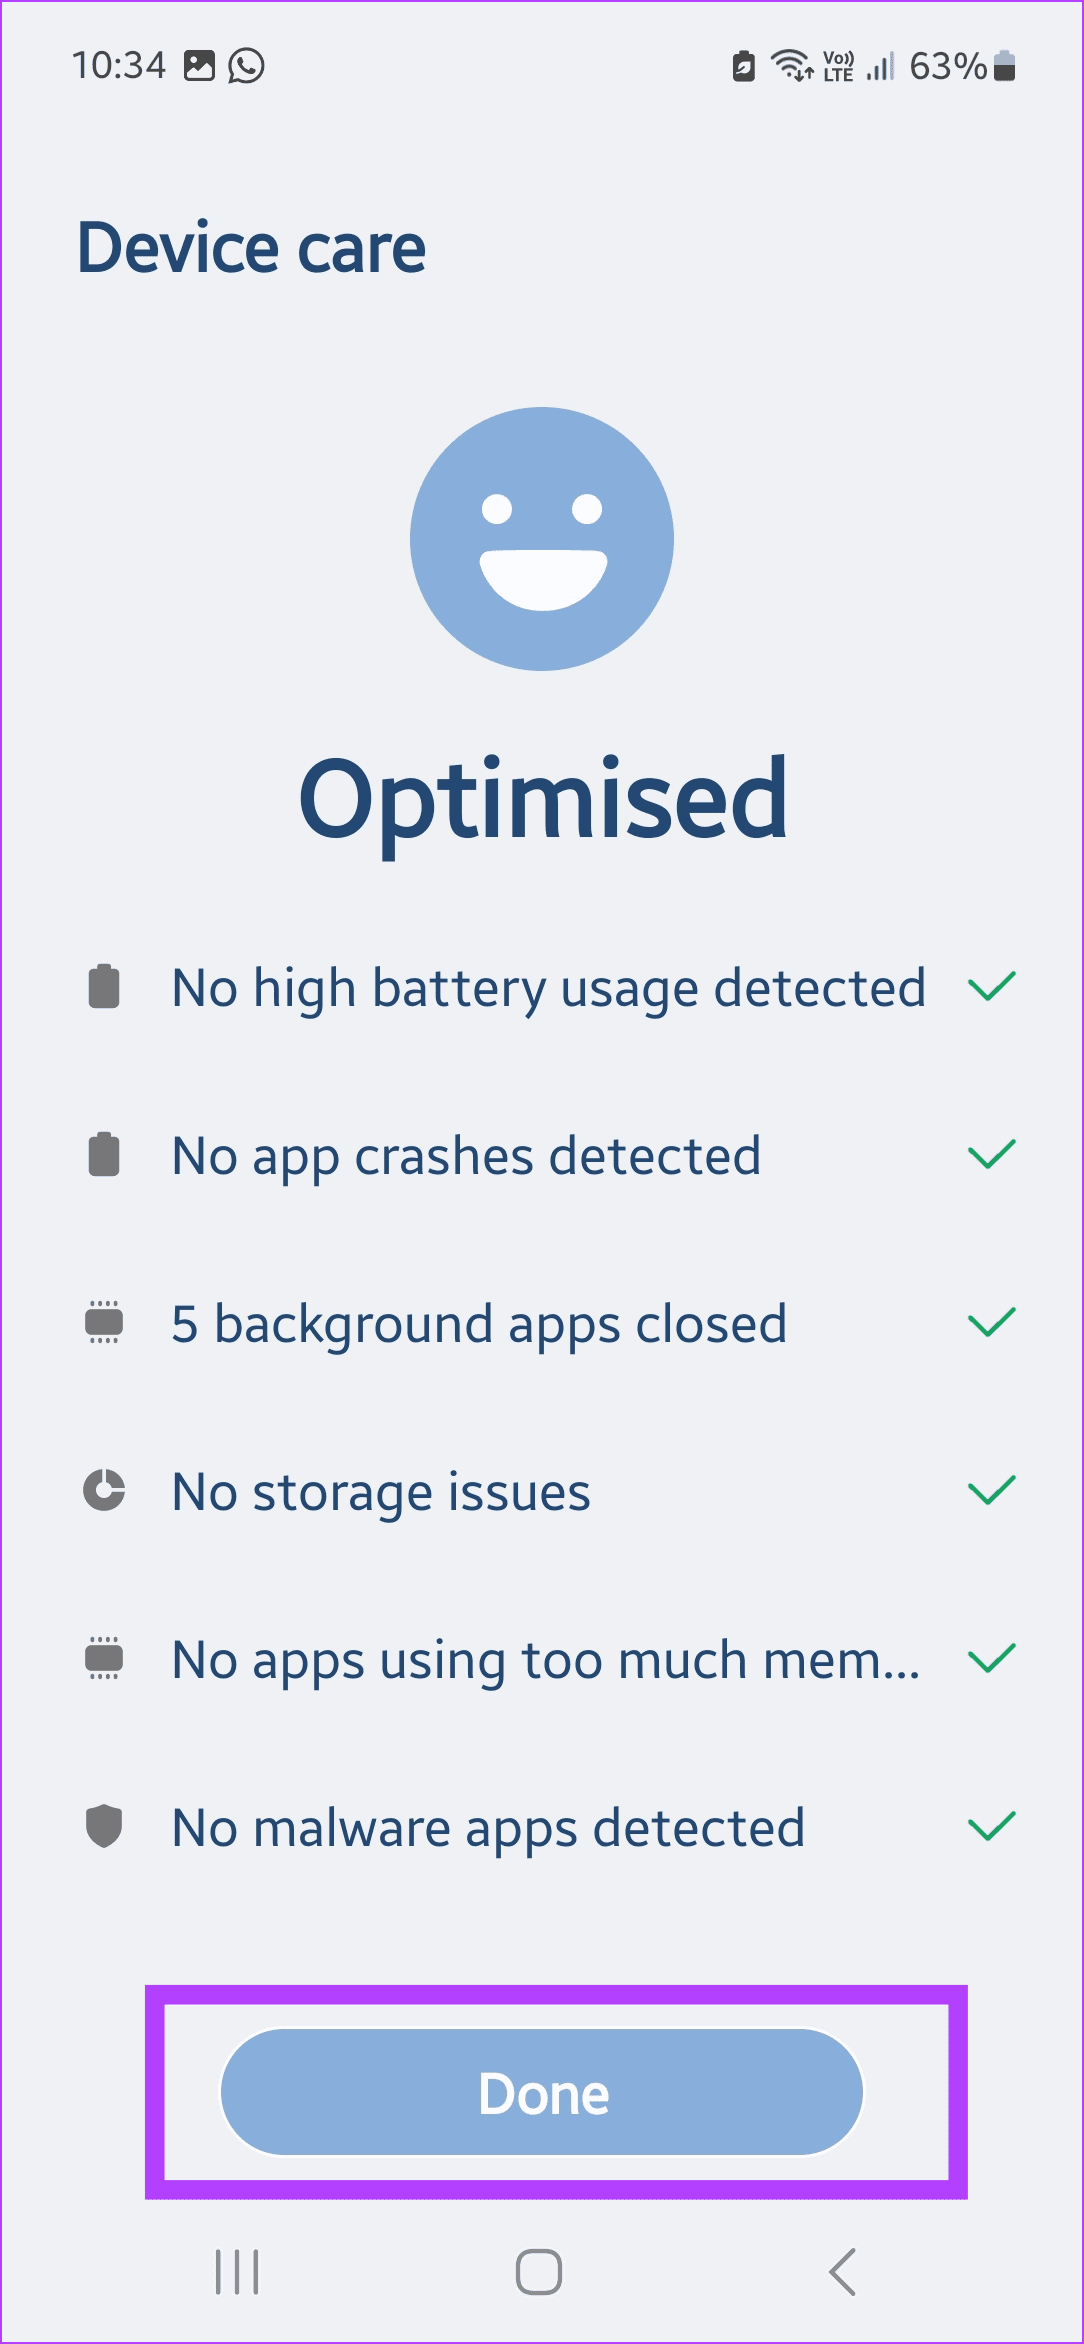
Task: Tap the green checkmark for malware apps
Action: click(992, 1826)
